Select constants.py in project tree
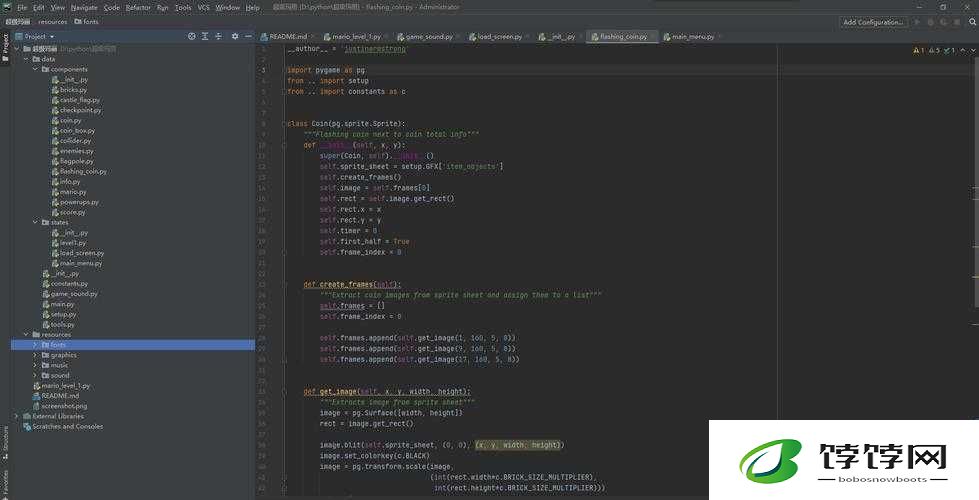Viewport: 979px width, 500px height. point(65,283)
